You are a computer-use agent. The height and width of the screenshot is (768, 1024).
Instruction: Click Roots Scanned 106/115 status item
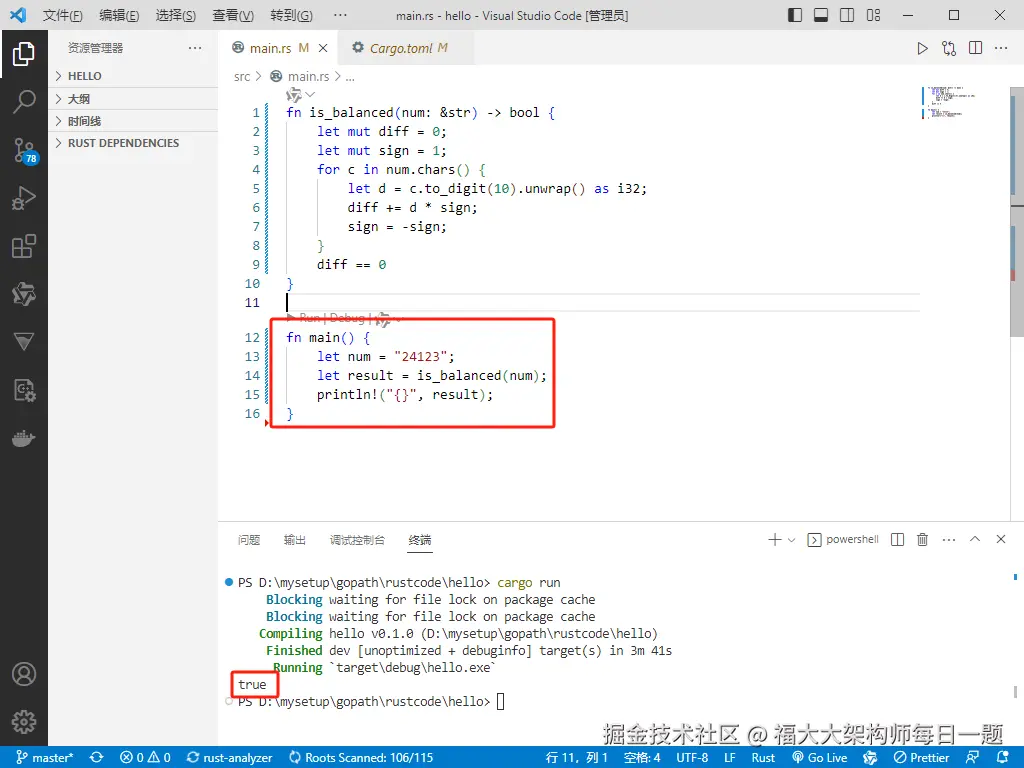click(361, 758)
